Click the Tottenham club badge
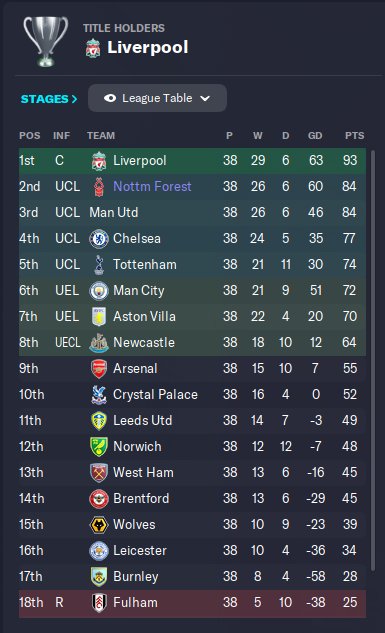 tap(99, 264)
